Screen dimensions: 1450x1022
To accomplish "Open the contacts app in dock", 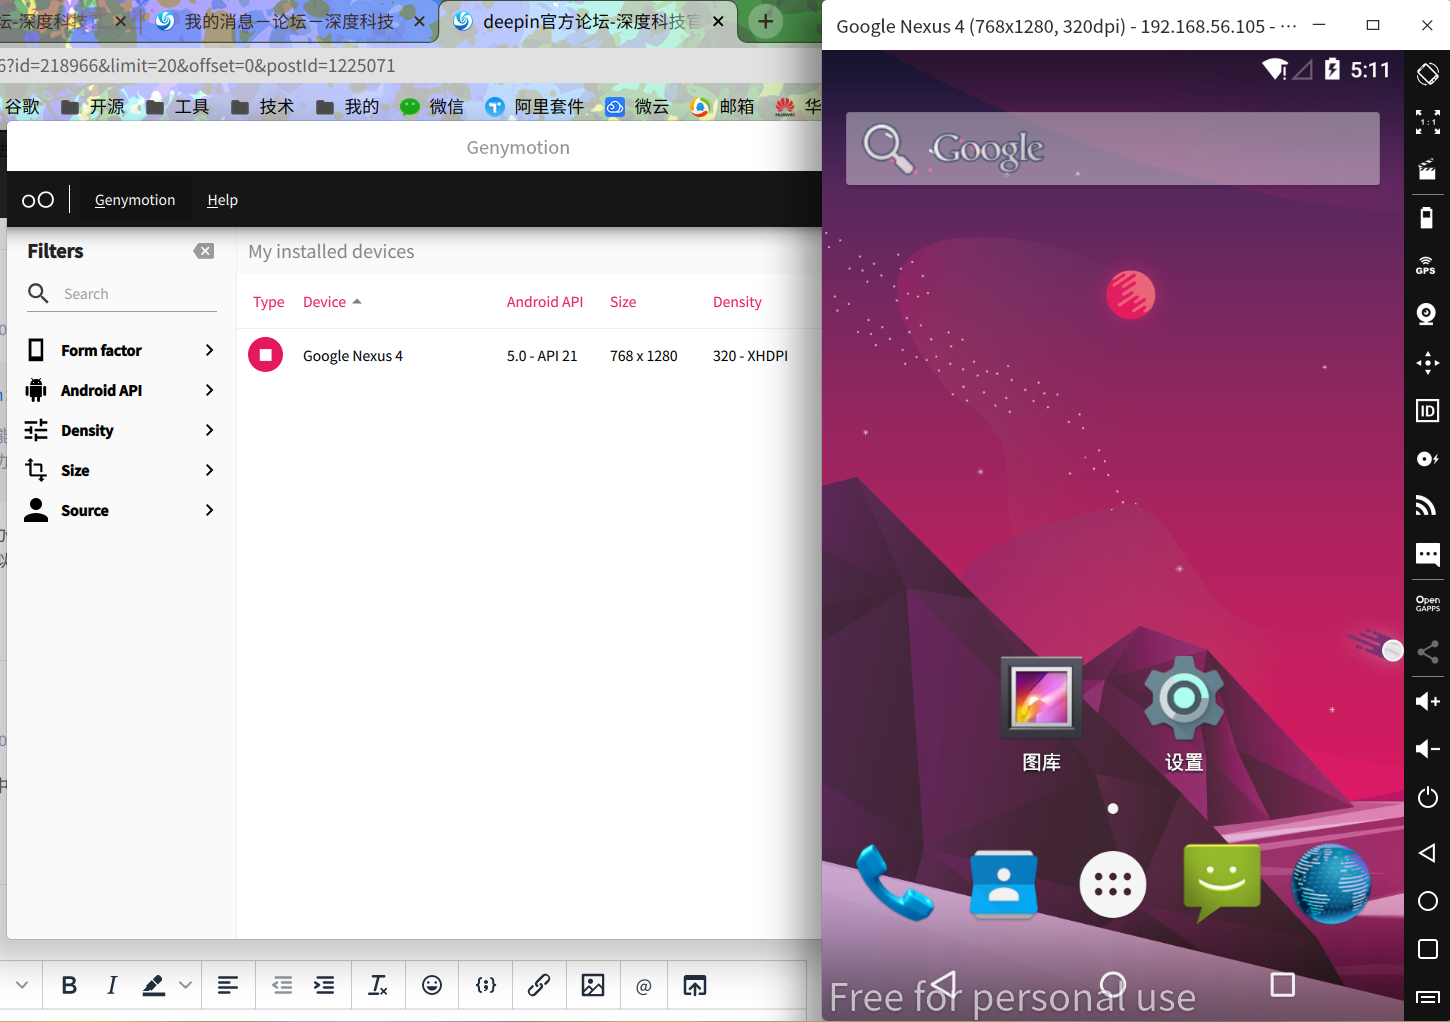I will point(1004,884).
